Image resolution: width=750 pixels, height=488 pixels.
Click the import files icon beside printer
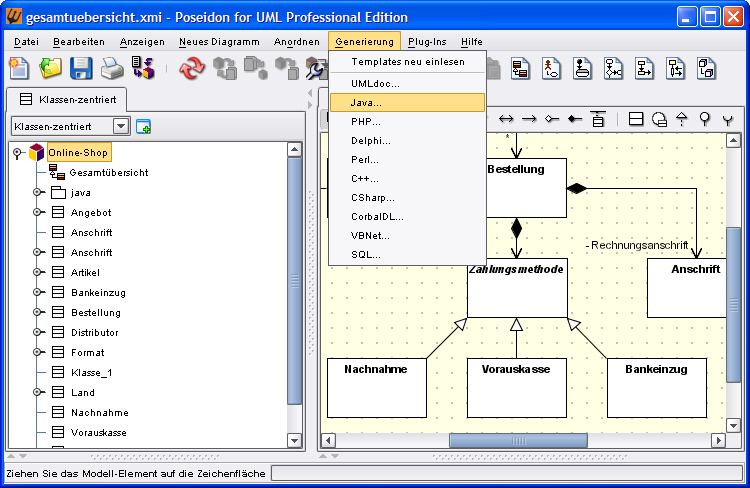point(143,68)
